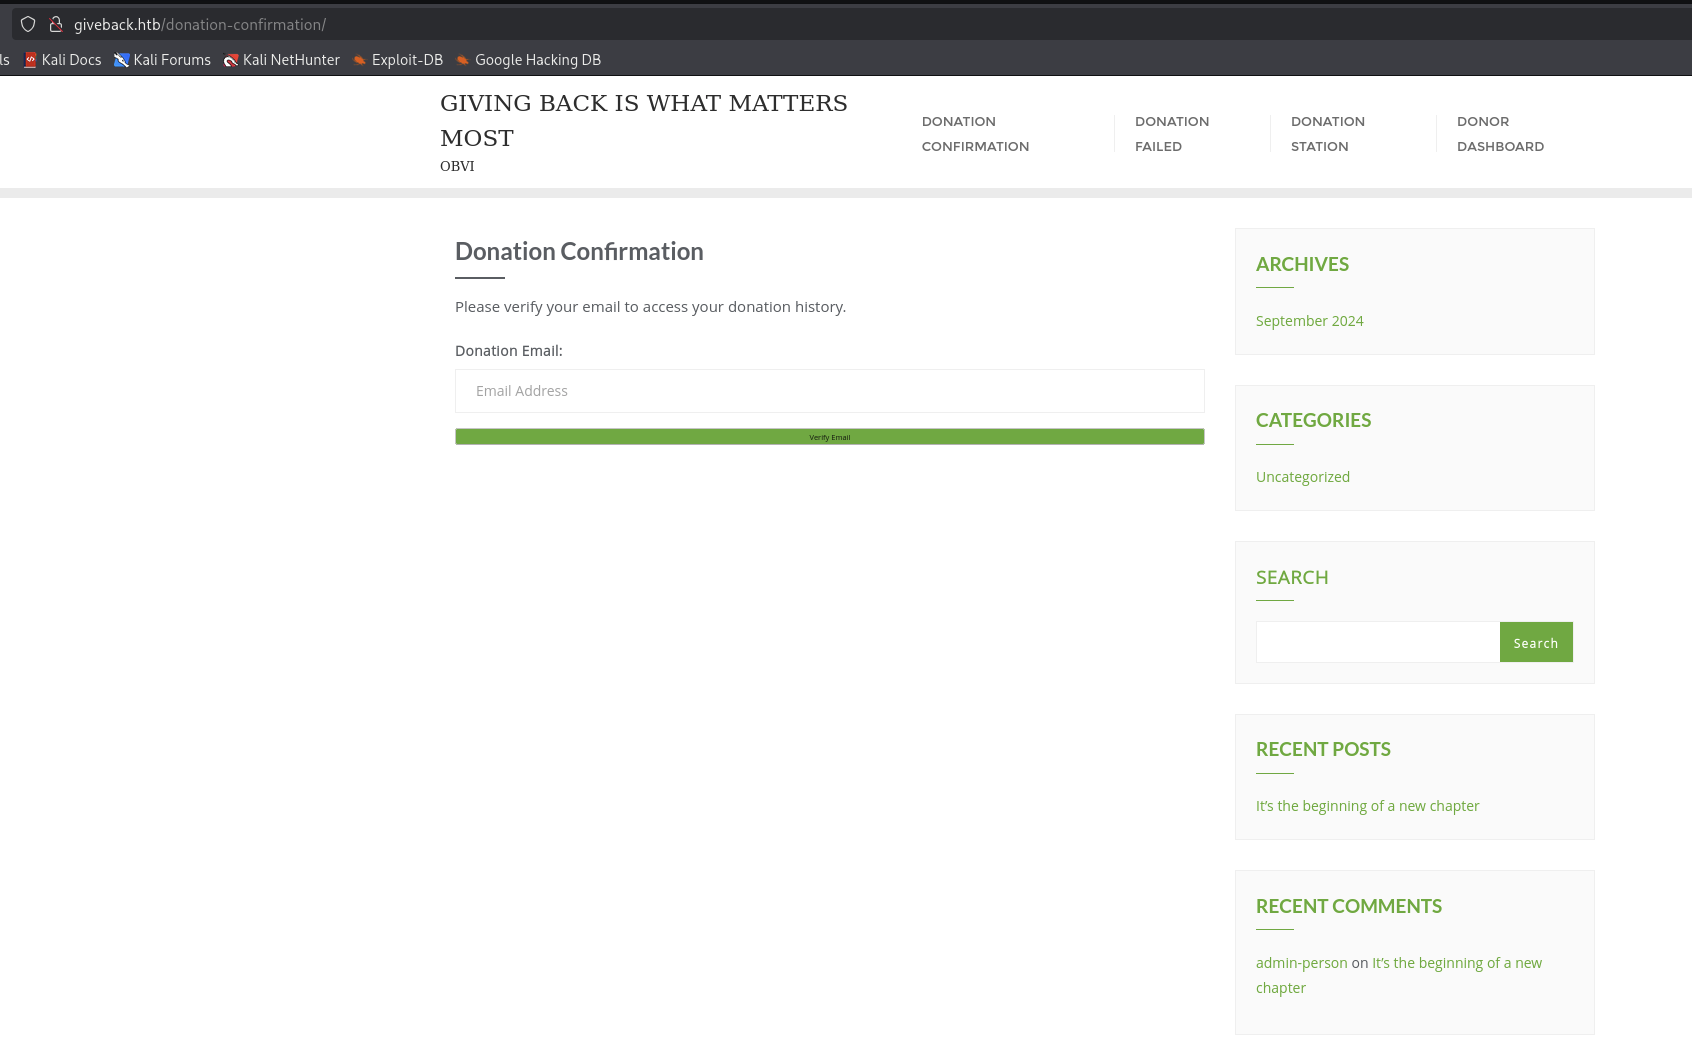Click the site title Giving Back Is What Matters
The width and height of the screenshot is (1692, 1054).
click(x=643, y=119)
